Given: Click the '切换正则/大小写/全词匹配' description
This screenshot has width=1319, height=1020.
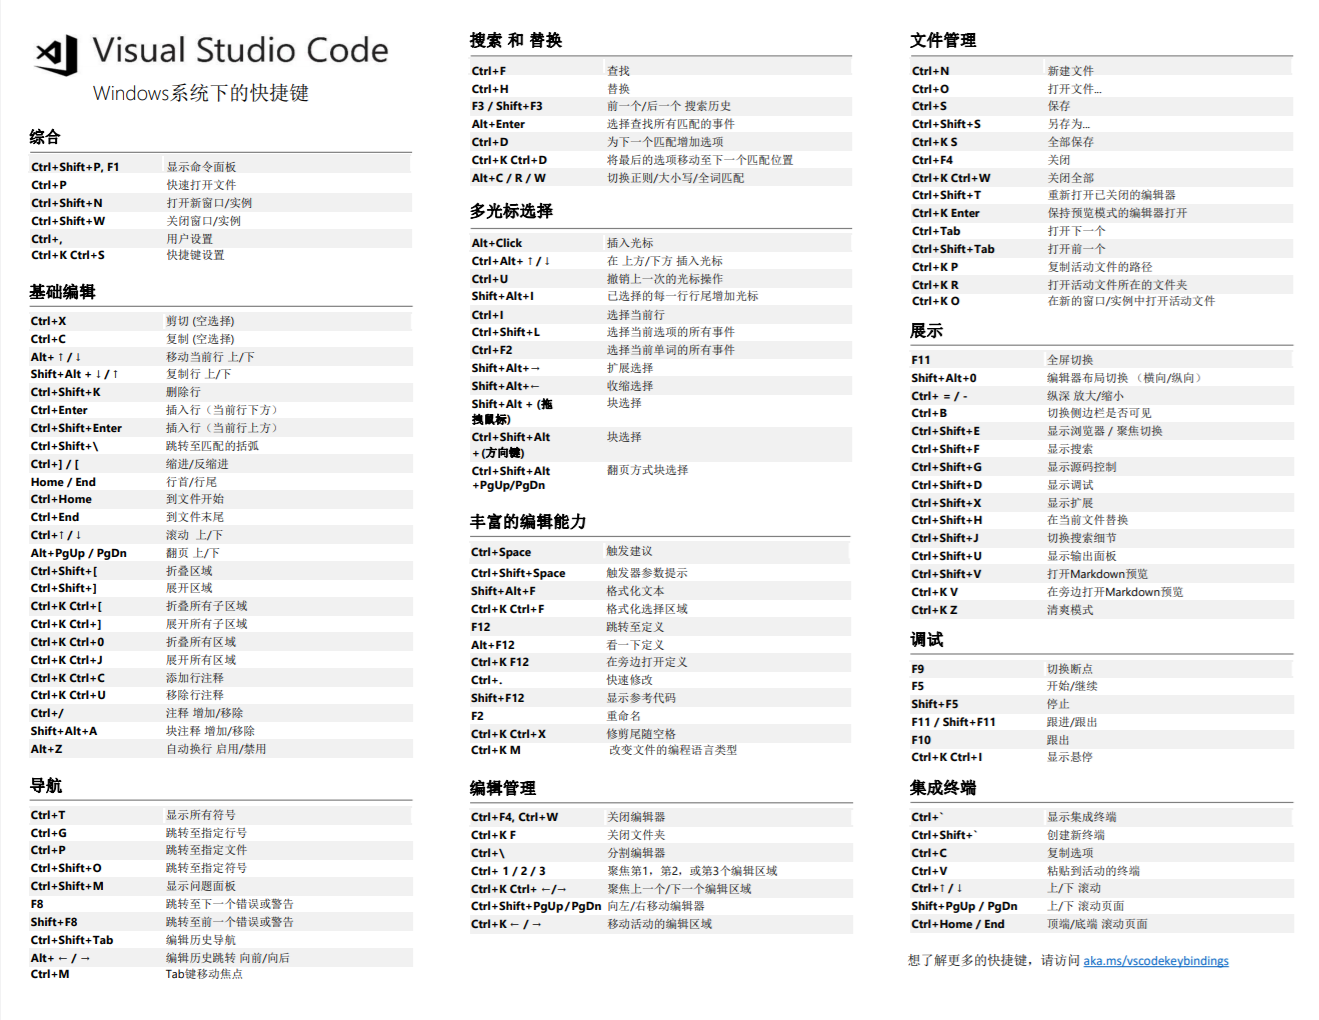Looking at the screenshot, I should coord(676,178).
